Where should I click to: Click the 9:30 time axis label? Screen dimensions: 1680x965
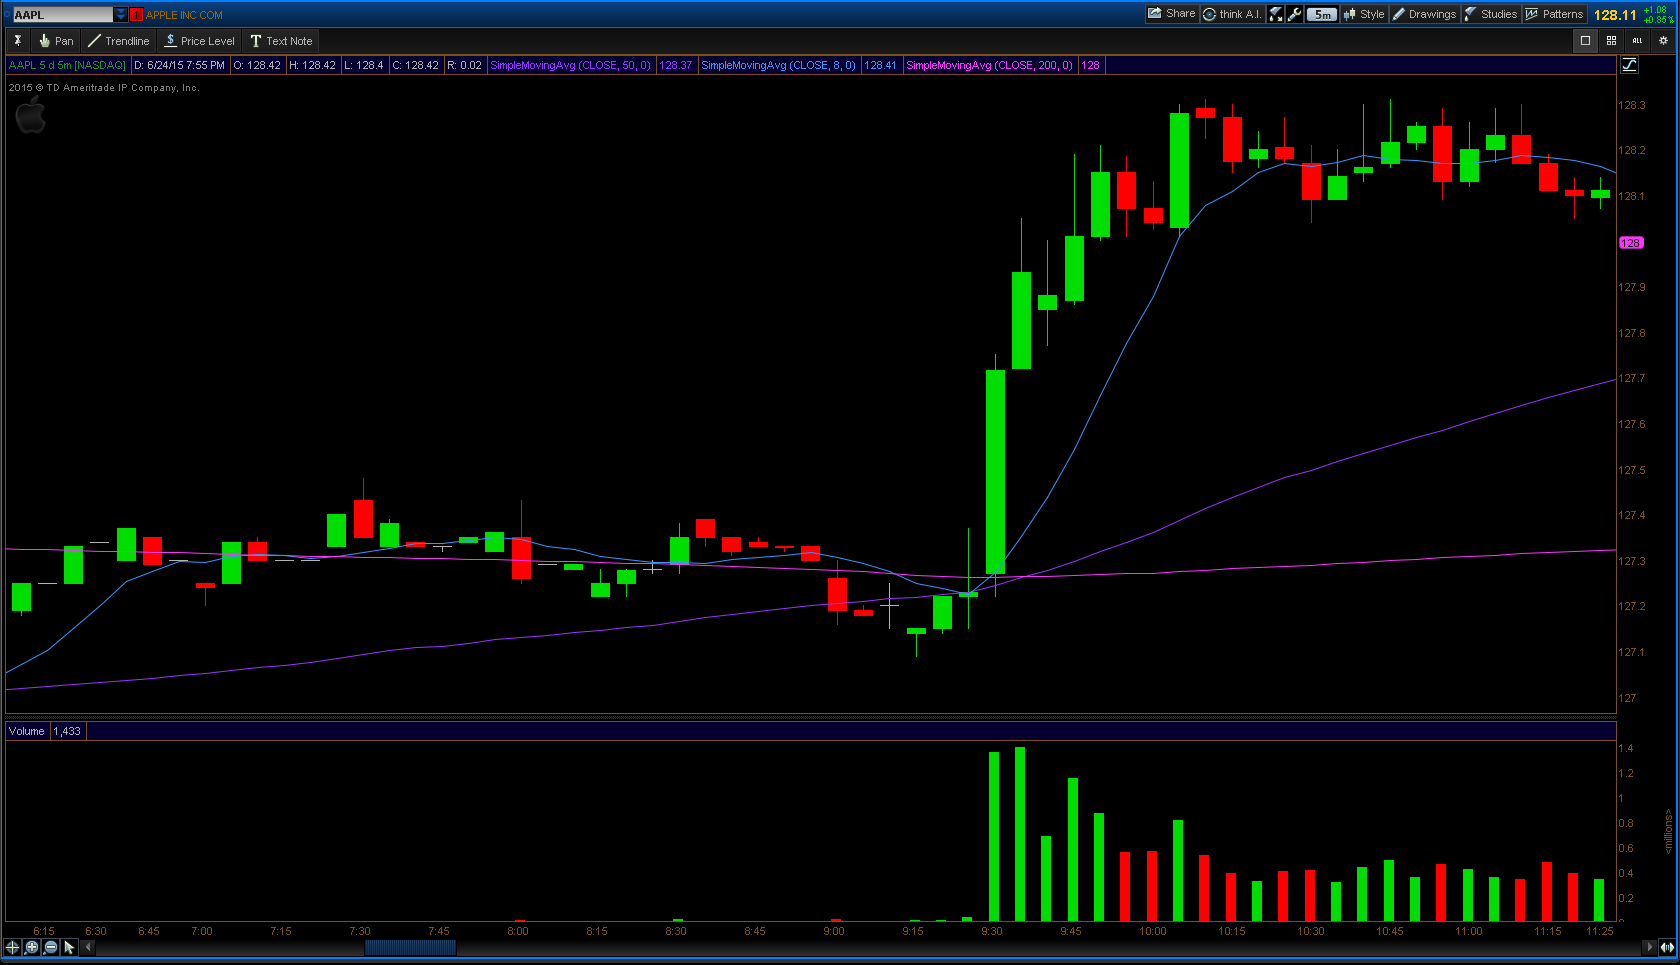tap(991, 931)
